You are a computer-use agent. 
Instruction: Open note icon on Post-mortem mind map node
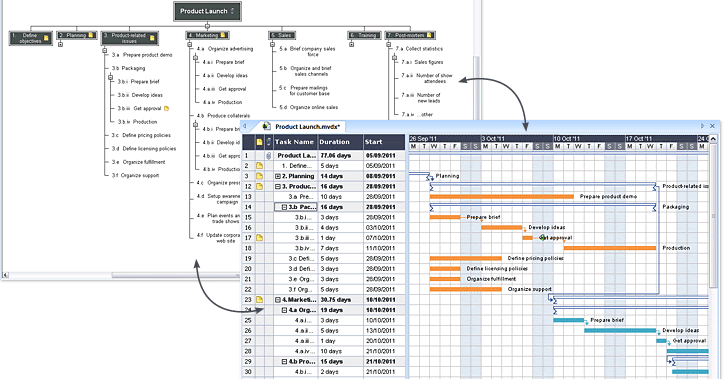tap(429, 35)
